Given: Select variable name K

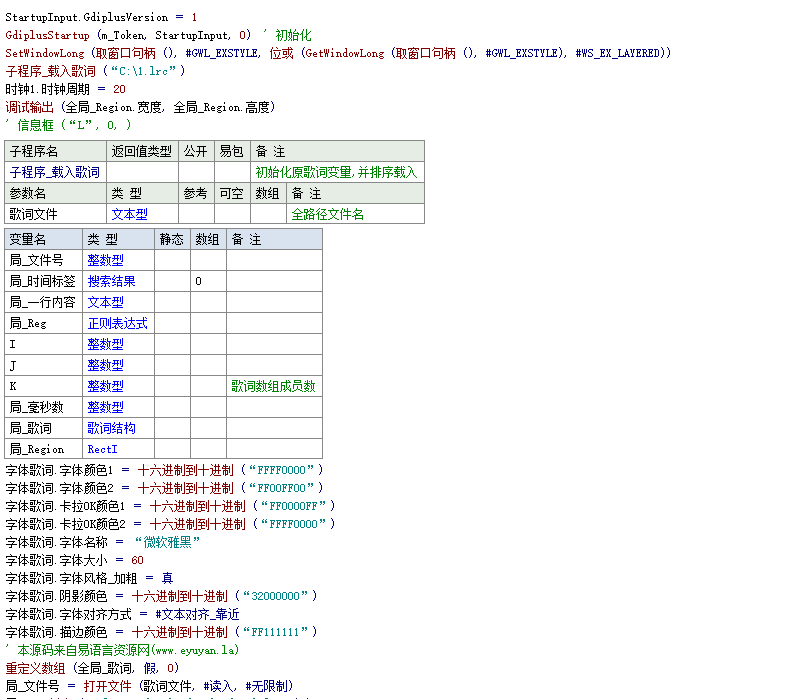Looking at the screenshot, I should click(x=44, y=386).
